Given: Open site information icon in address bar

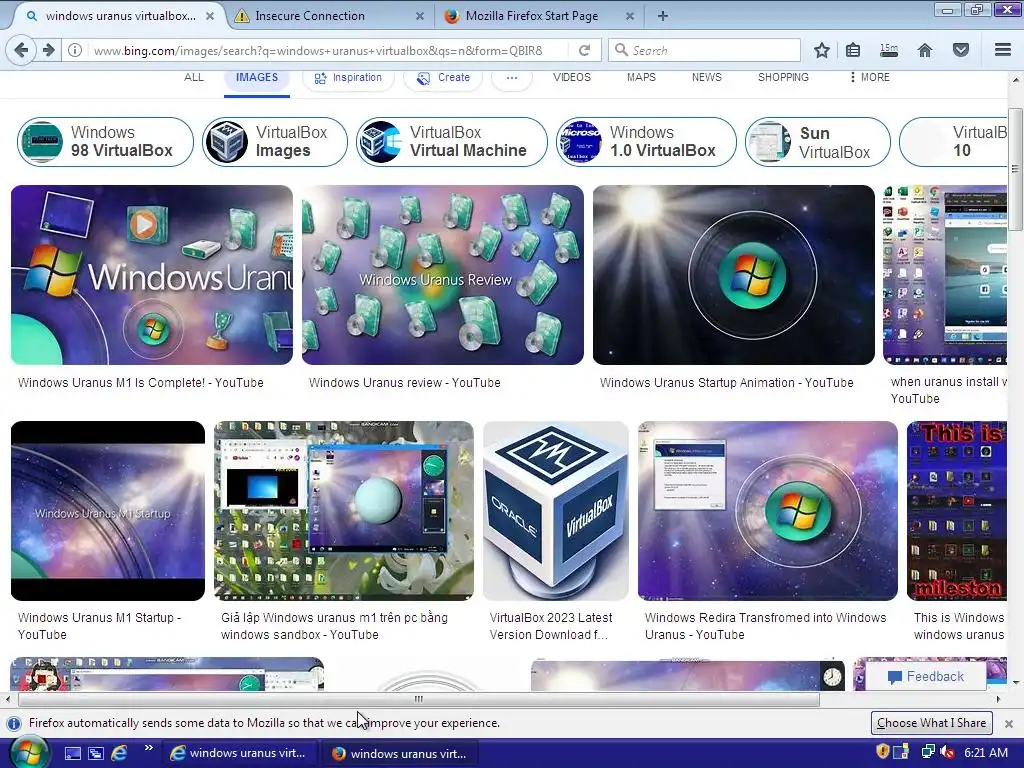Looking at the screenshot, I should tap(75, 50).
